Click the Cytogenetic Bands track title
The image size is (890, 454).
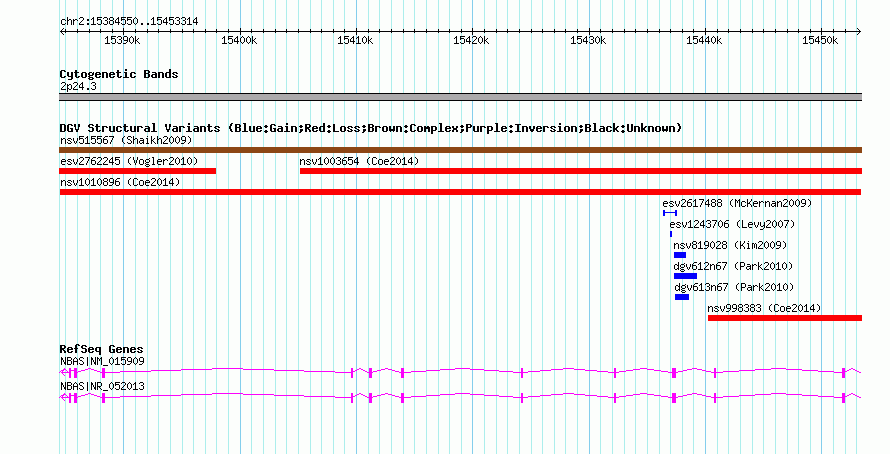119,74
